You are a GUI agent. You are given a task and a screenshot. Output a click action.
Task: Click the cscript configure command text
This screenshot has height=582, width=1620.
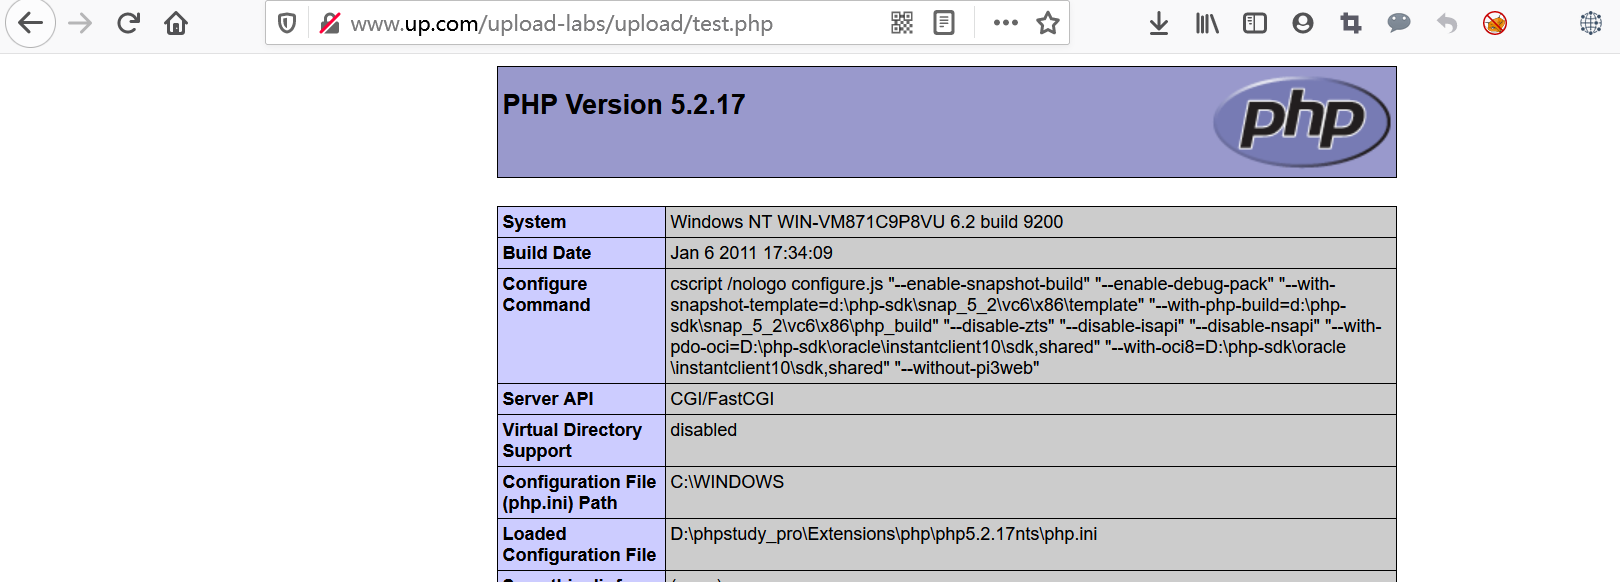point(1026,326)
